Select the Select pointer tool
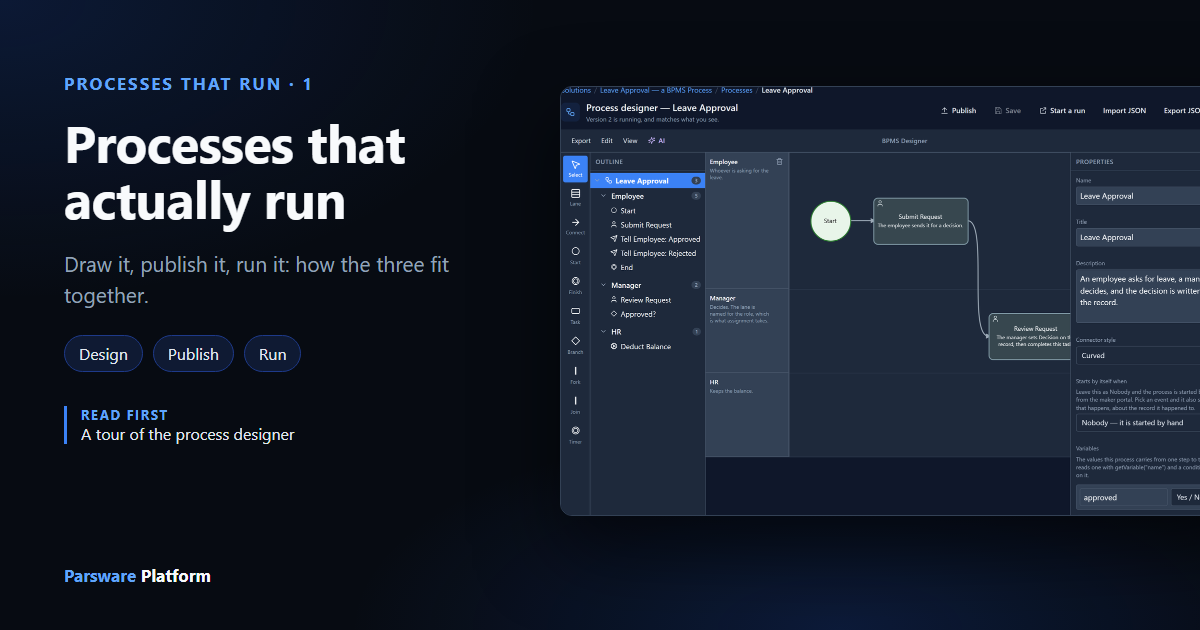Screen dimensions: 1200x630 tap(575, 168)
